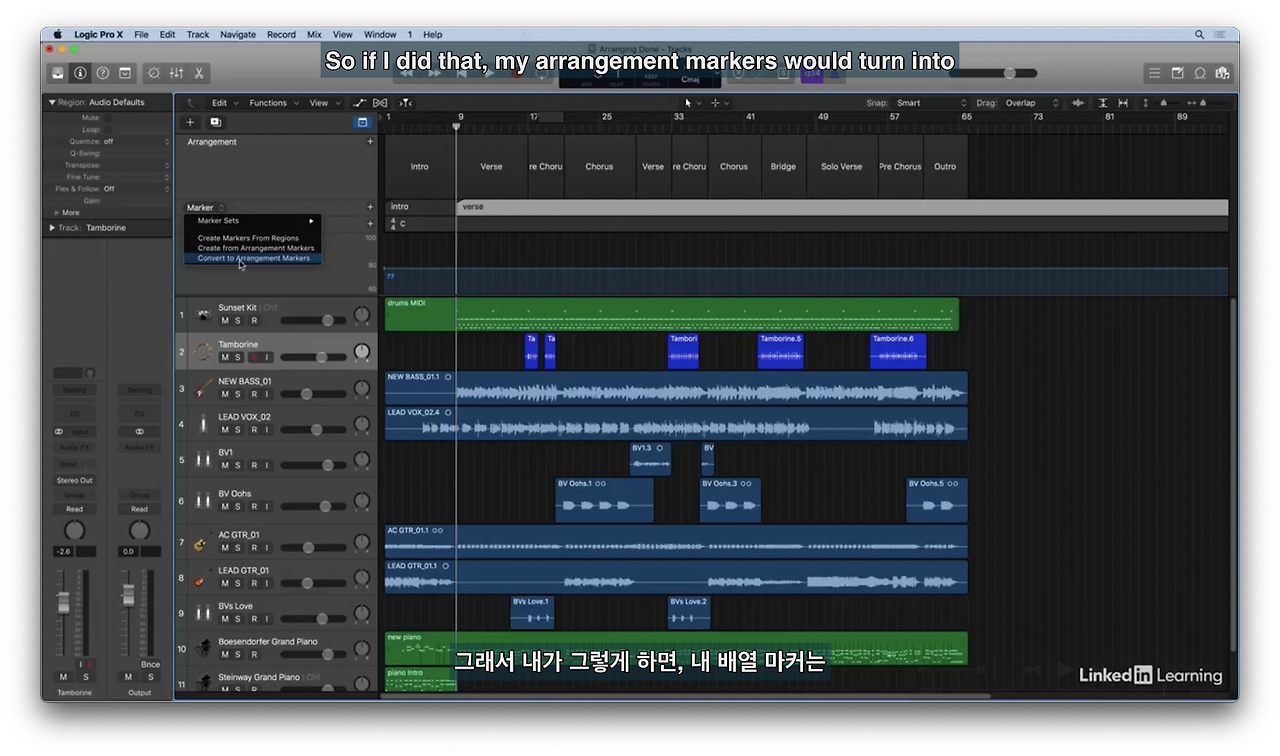
Task: Choose Create Markers From Regions
Action: click(x=253, y=238)
